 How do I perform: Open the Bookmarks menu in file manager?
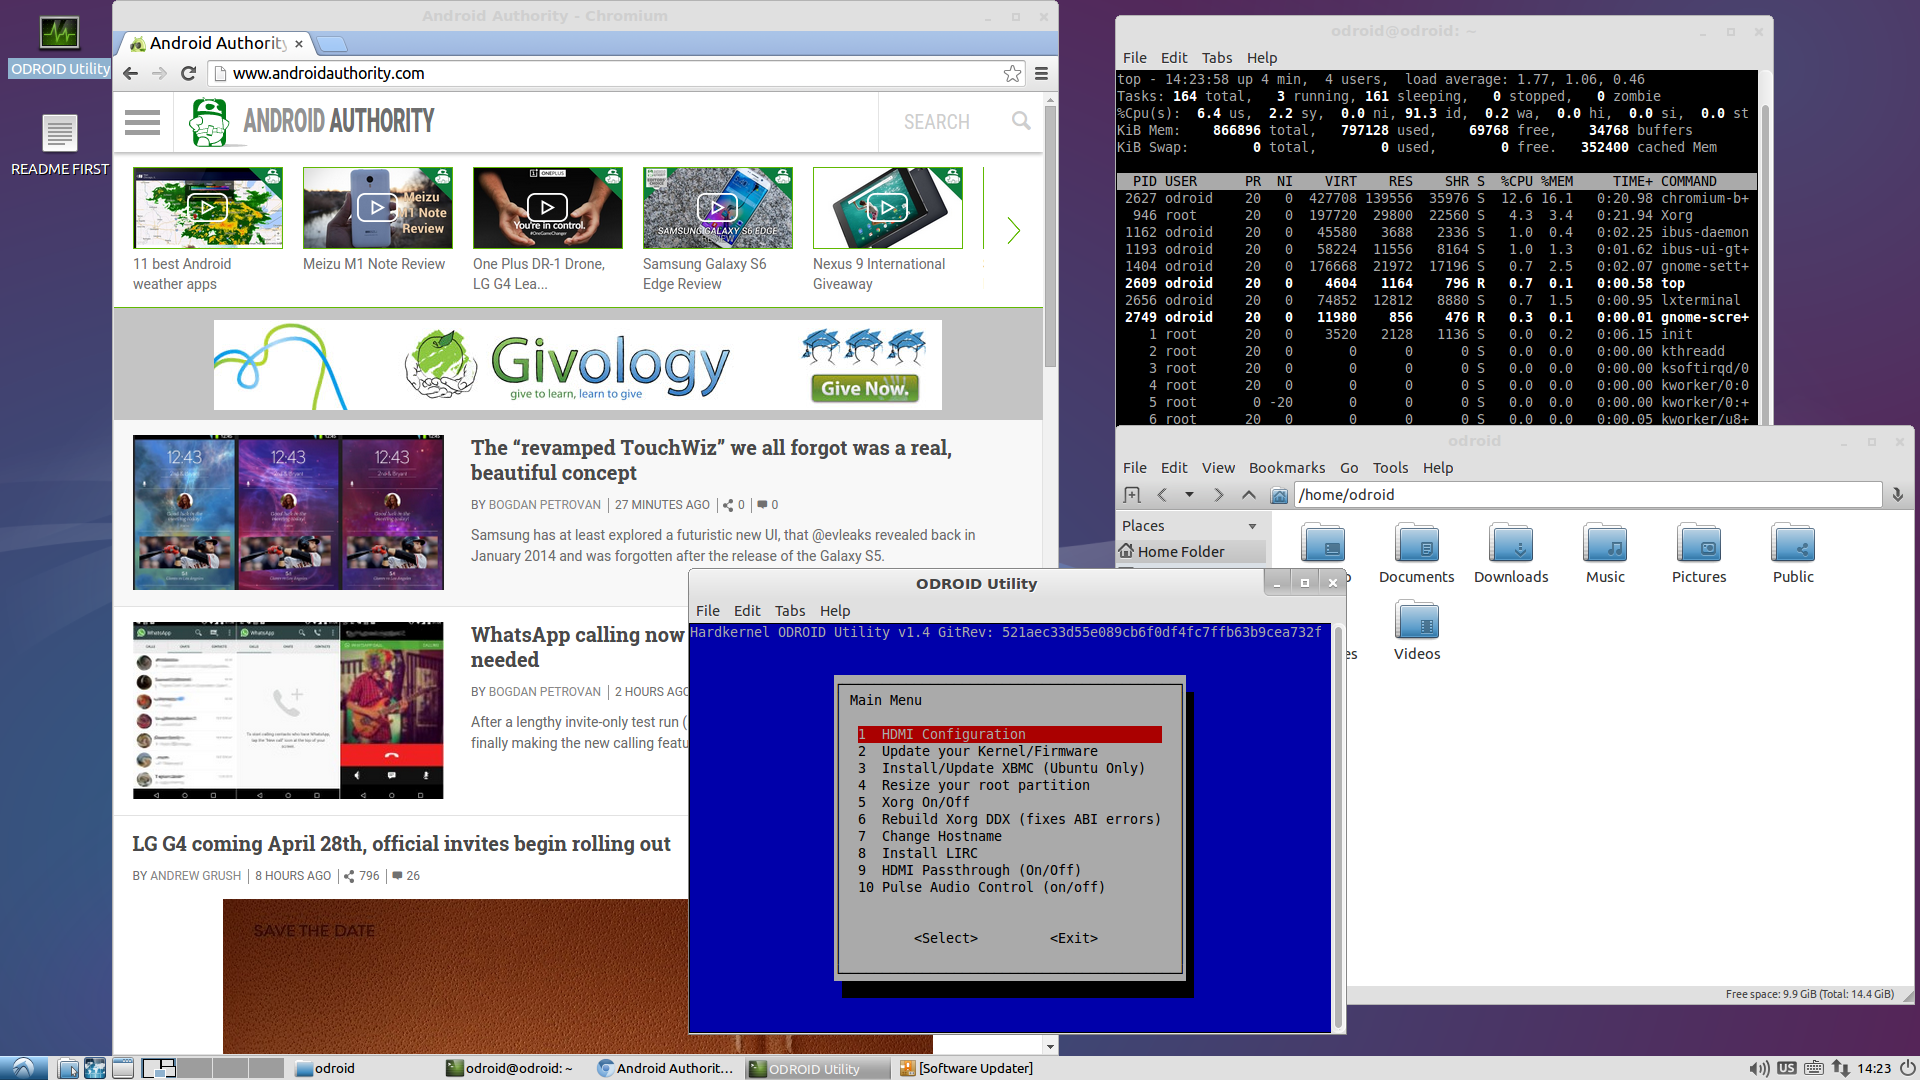[x=1286, y=468]
